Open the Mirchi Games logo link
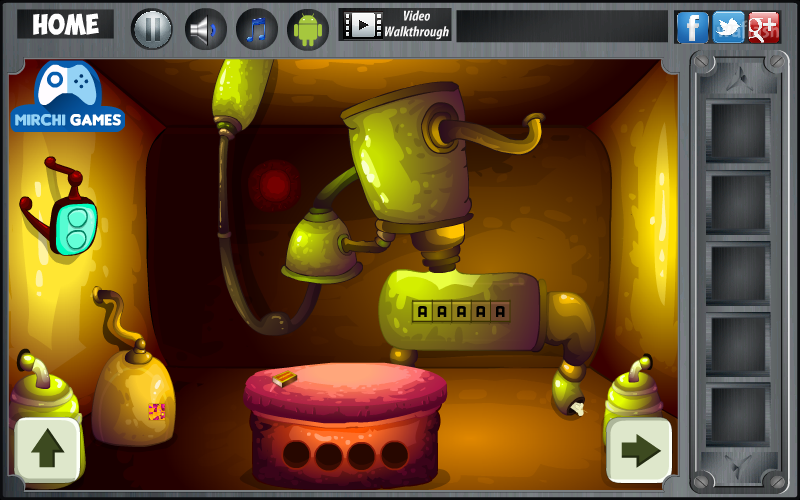800x500 pixels. pos(68,97)
